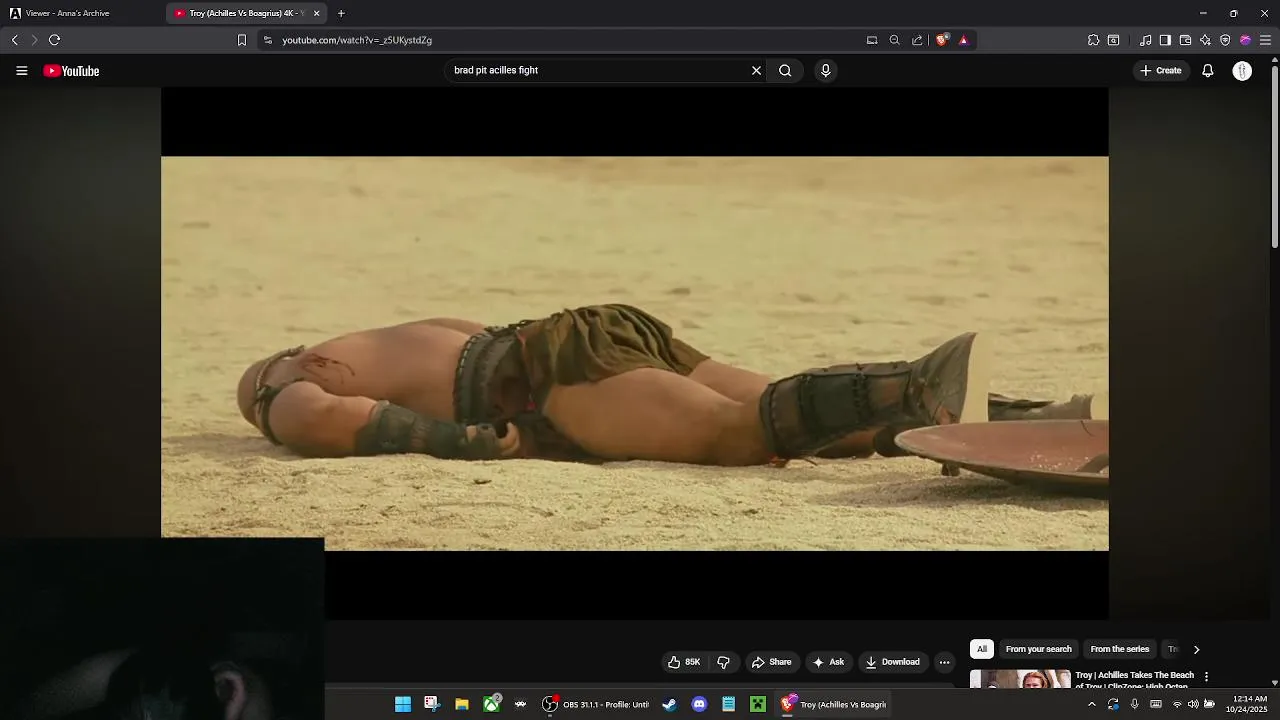Dislike the video
1280x720 pixels.
coord(723,662)
